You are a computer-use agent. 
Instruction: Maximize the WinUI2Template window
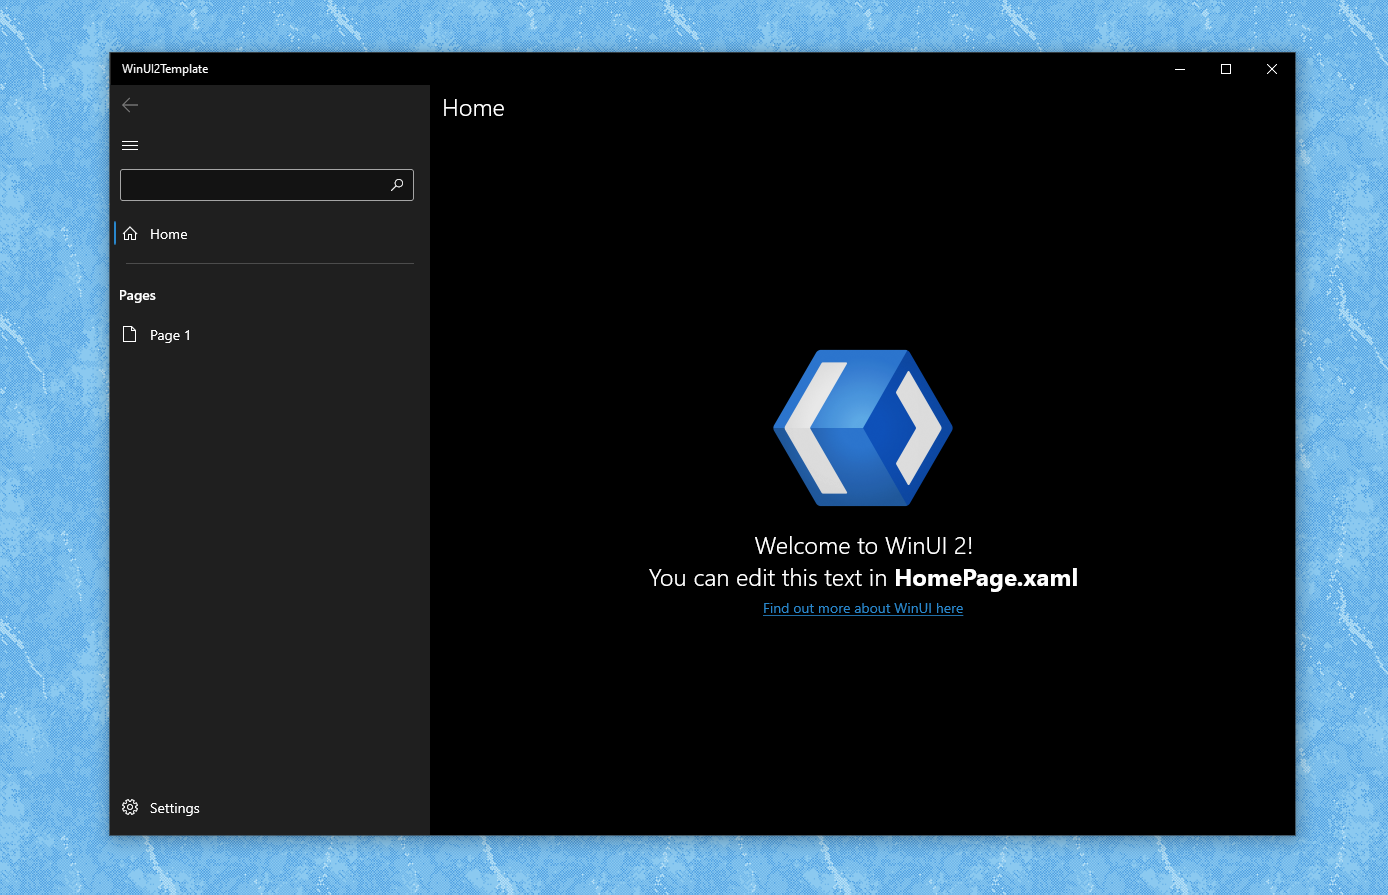pyautogui.click(x=1226, y=69)
